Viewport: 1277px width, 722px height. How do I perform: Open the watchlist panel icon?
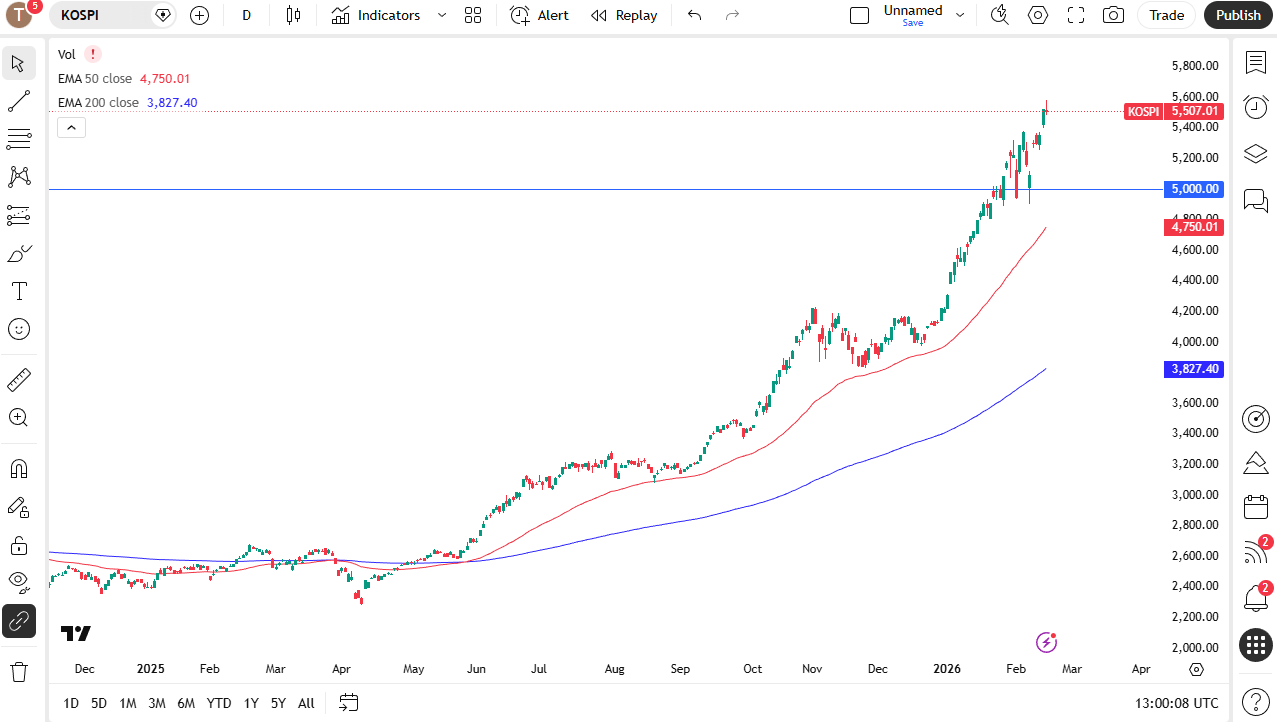pyautogui.click(x=1256, y=63)
